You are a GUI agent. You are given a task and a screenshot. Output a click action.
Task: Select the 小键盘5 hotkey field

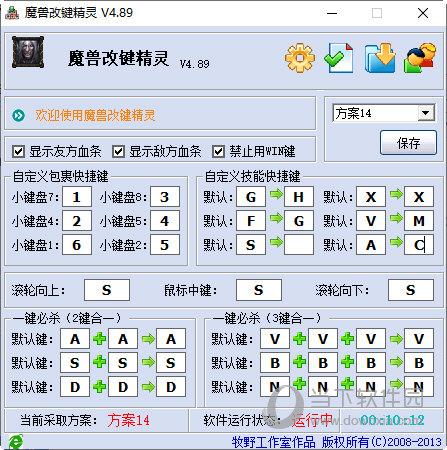coord(165,221)
